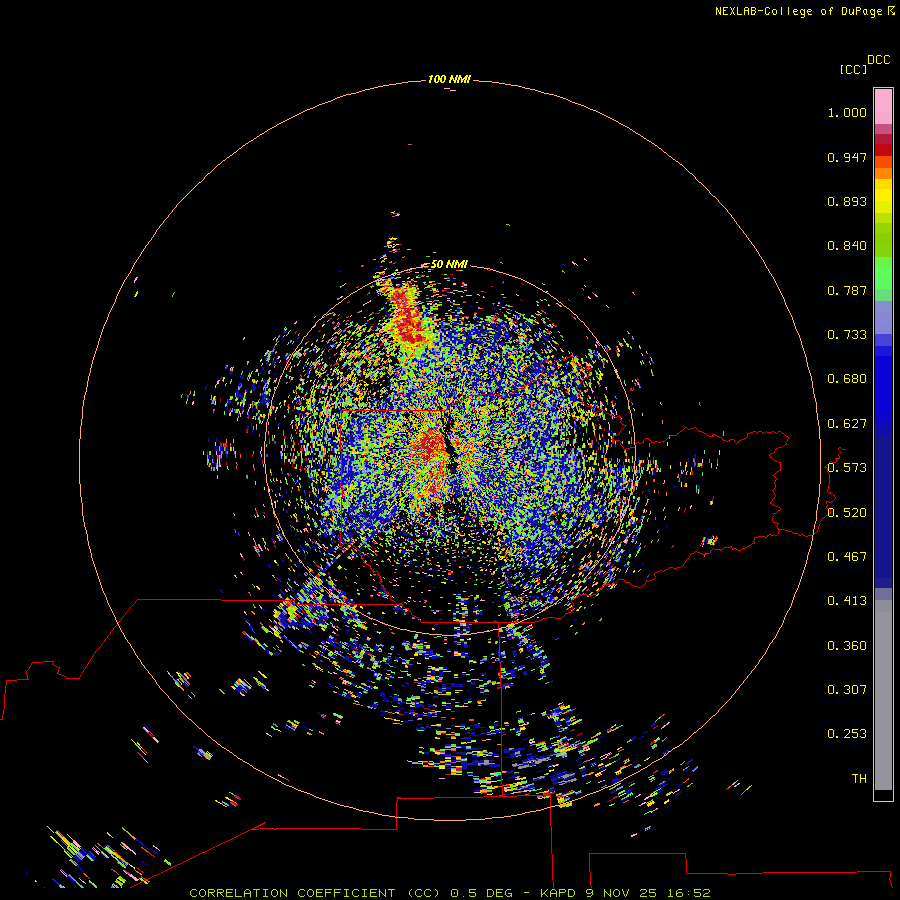Viewport: 900px width, 900px height.
Task: Click the 1.000 legend value
Action: point(847,112)
